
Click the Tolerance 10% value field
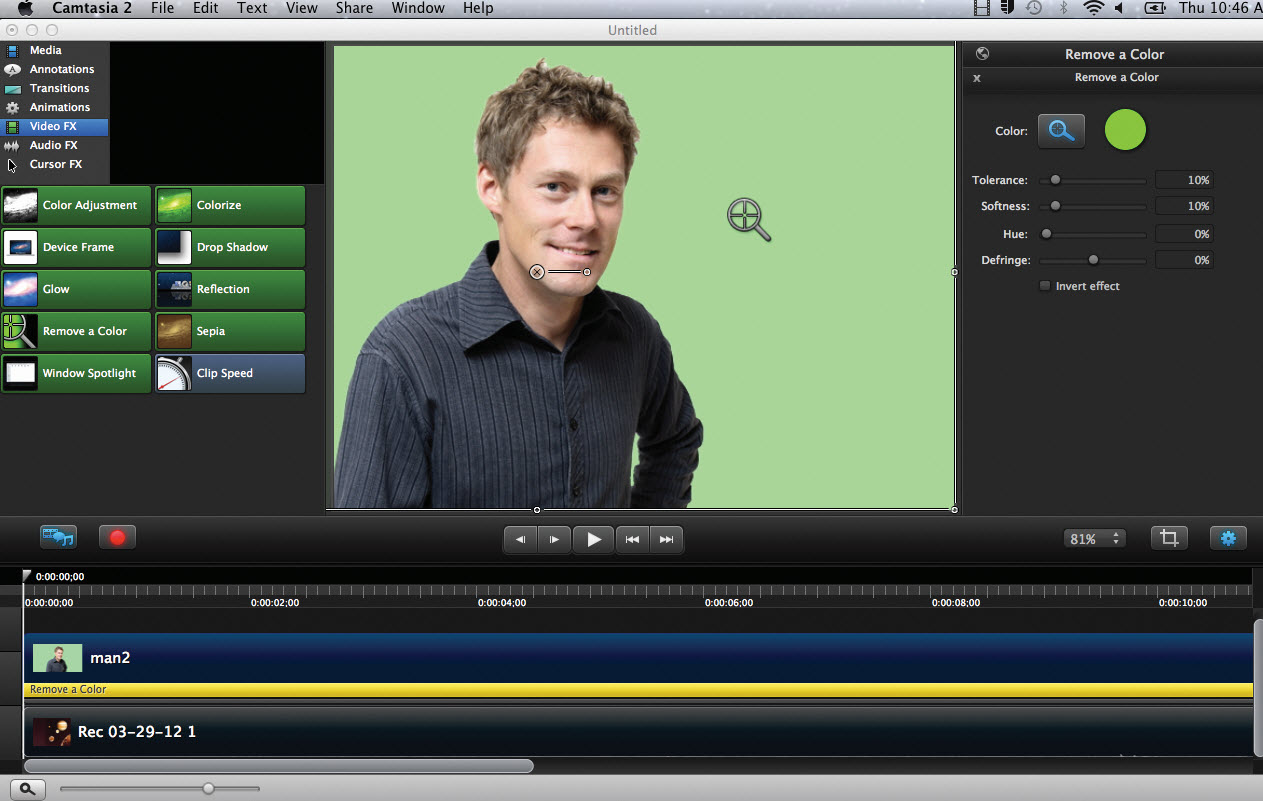[1184, 180]
